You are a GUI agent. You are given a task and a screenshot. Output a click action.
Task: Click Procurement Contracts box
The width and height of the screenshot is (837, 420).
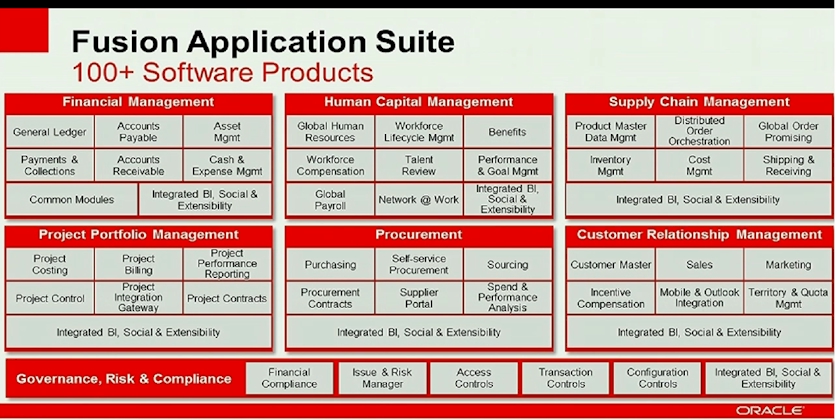point(330,298)
